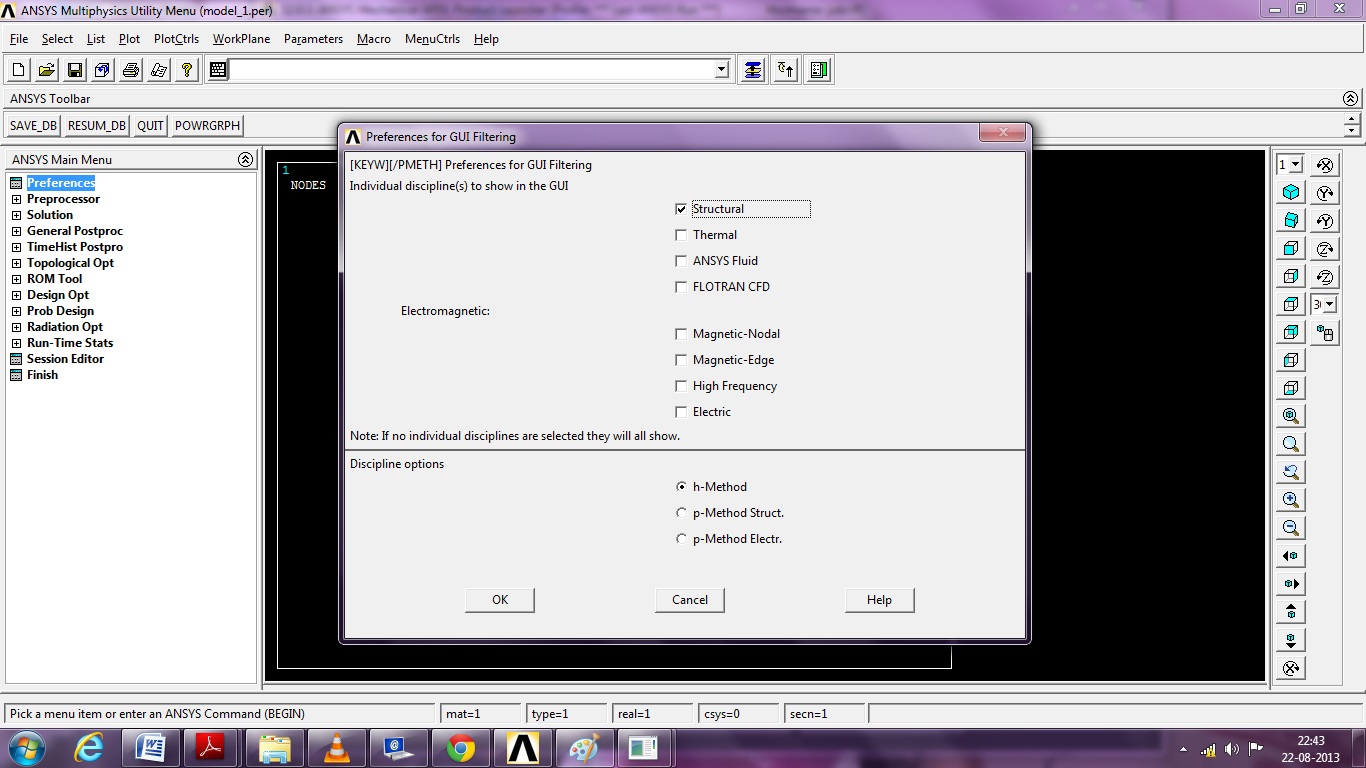
Task: Uncheck the Structural discipline checkbox
Action: (681, 209)
